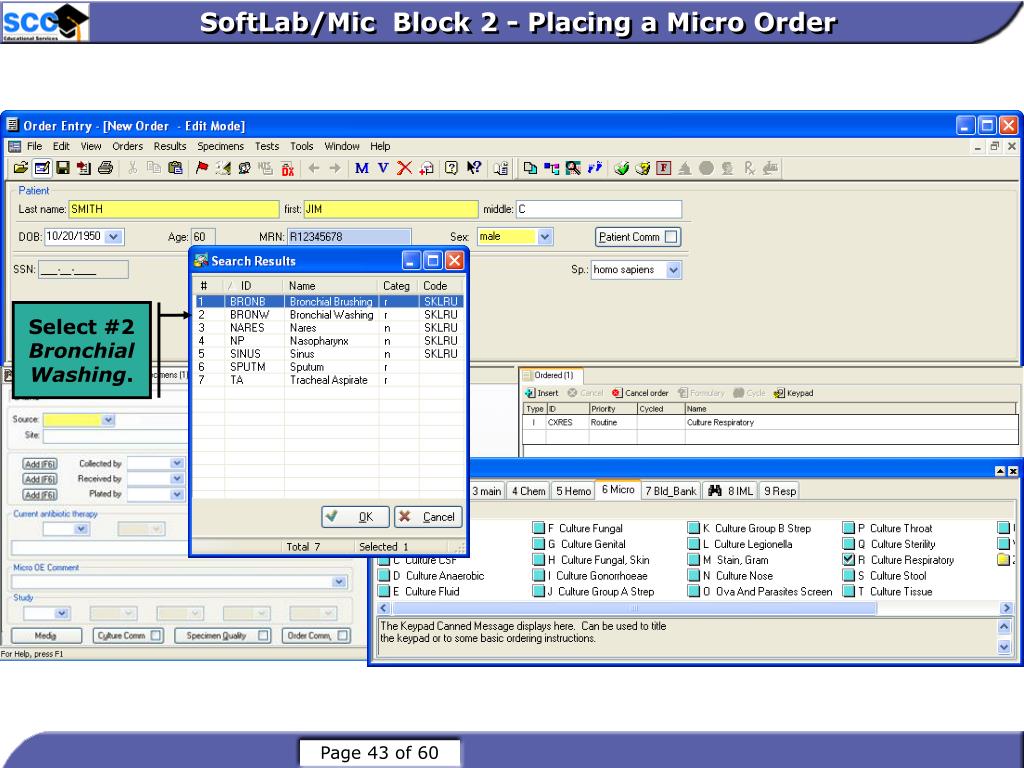Viewport: 1024px width, 768px height.
Task: Open the Sex dropdown
Action: pos(545,236)
